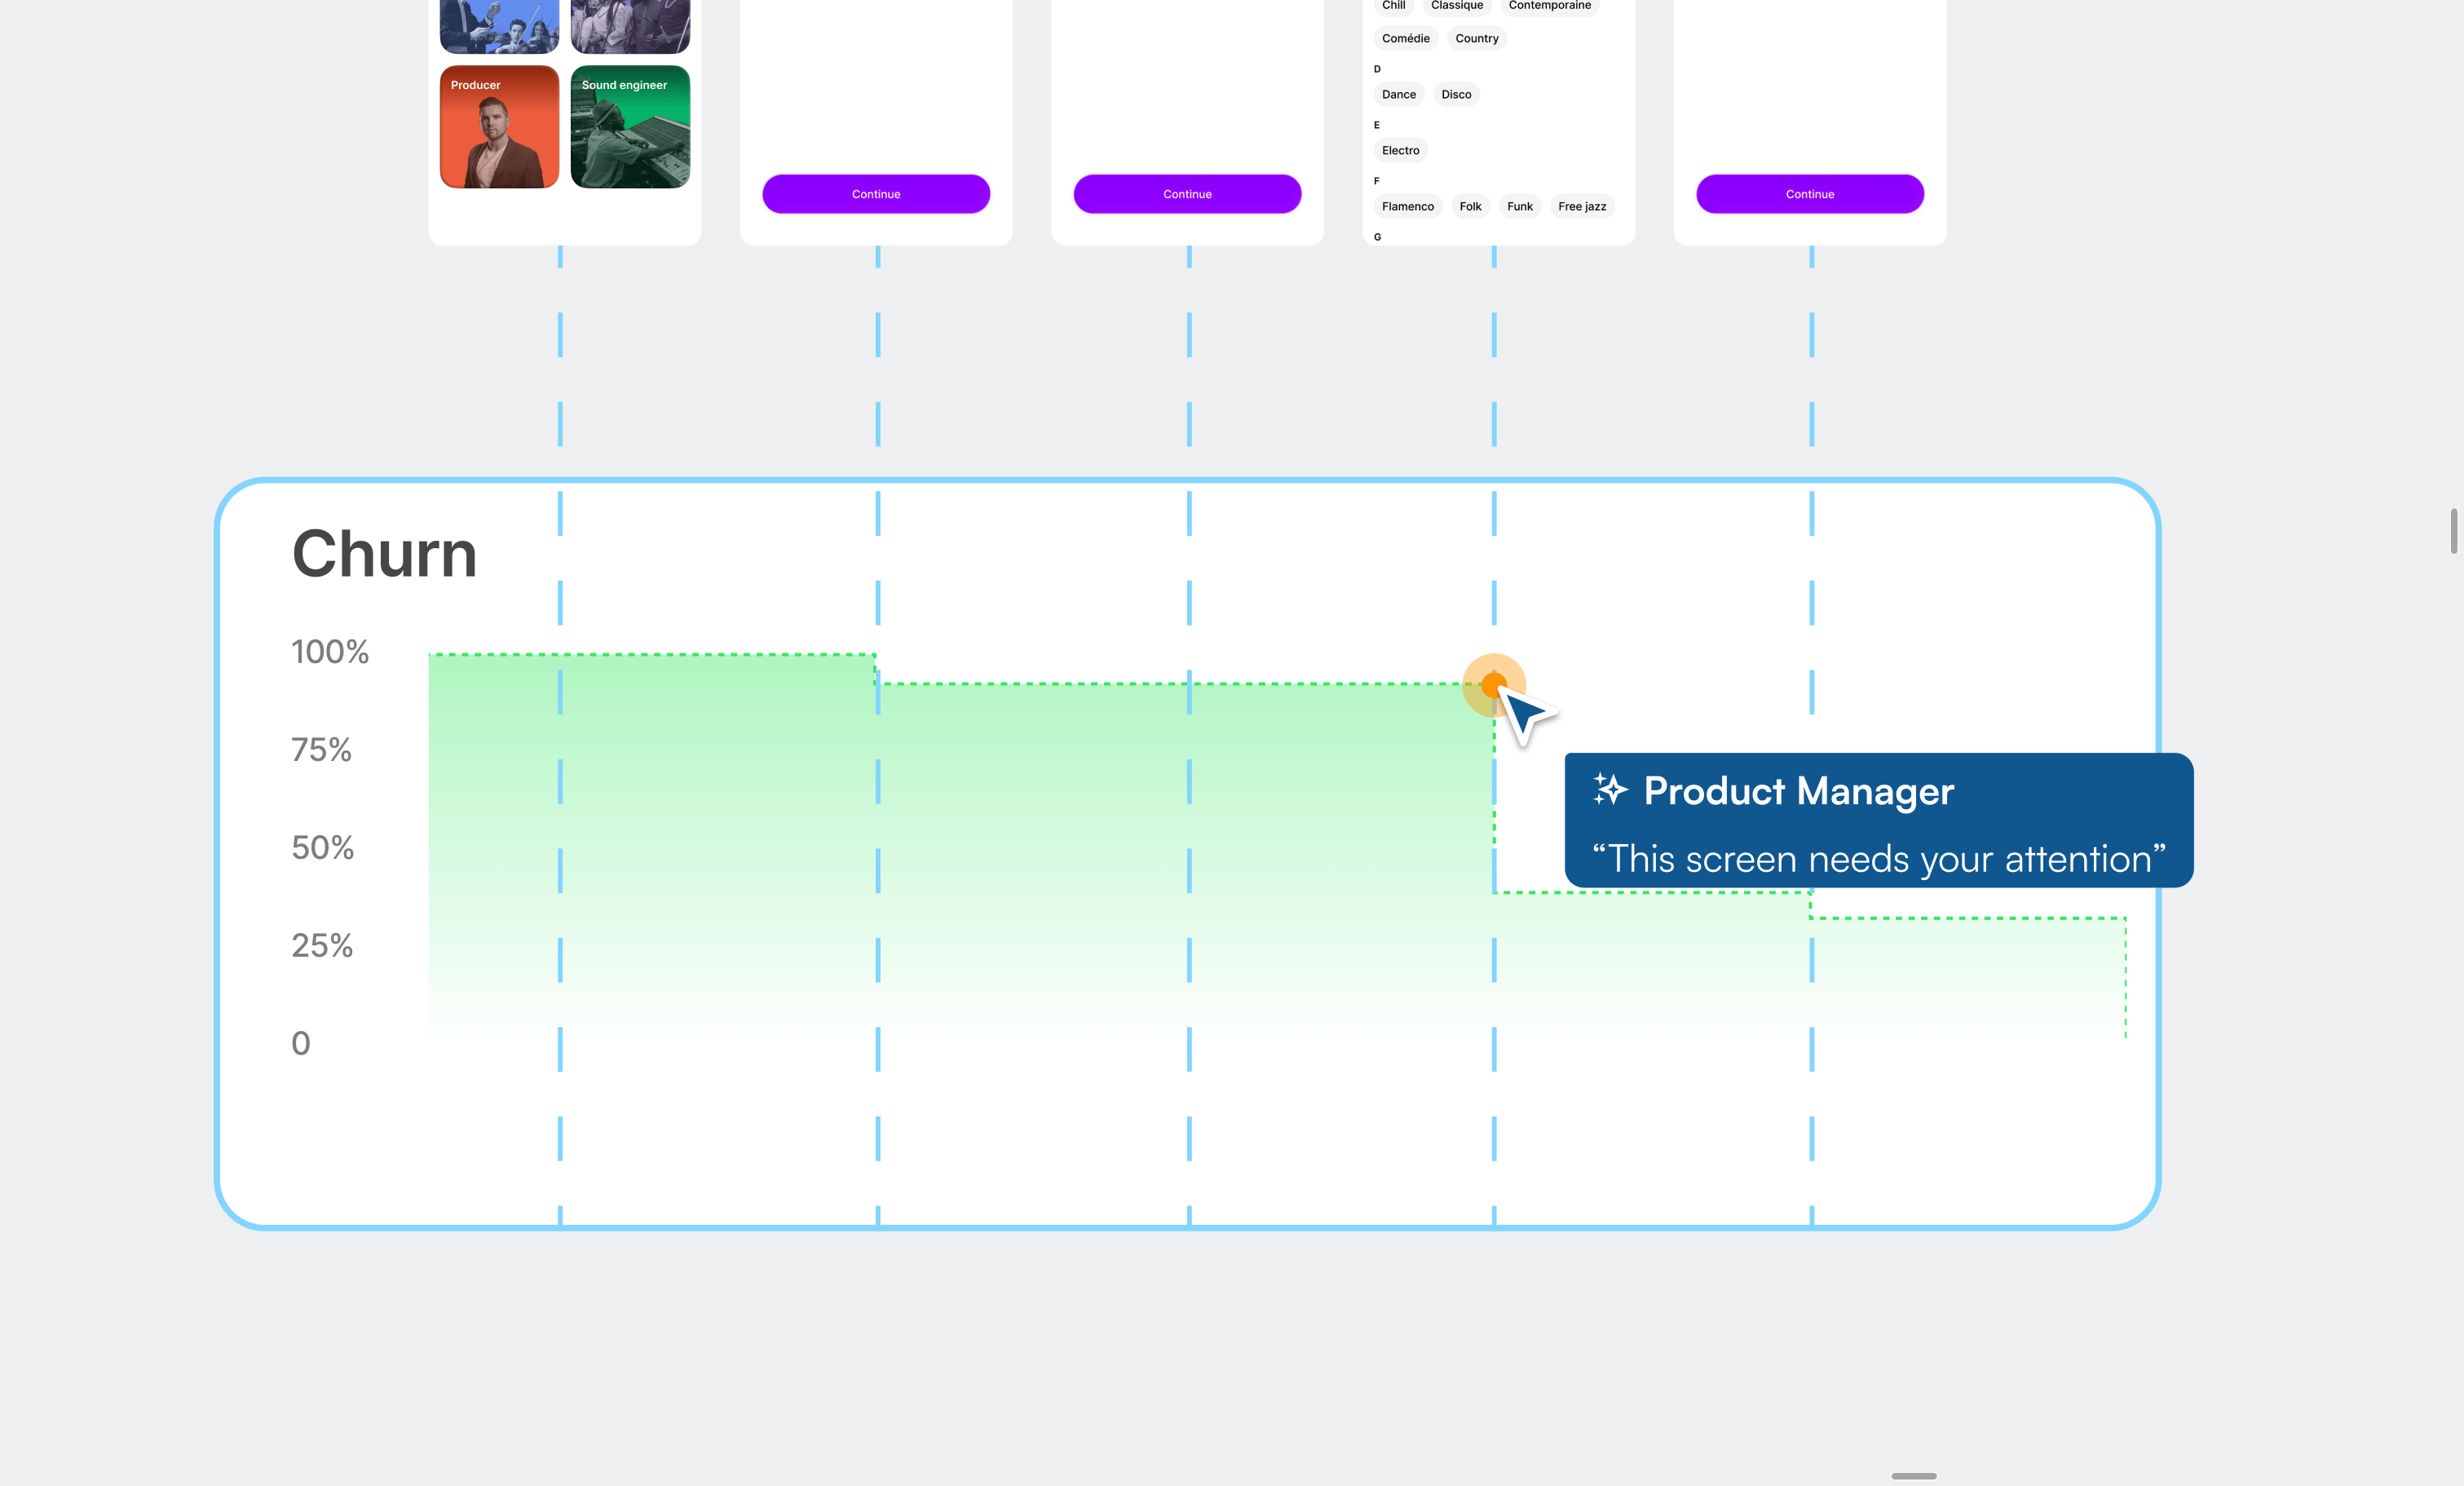Viewport: 2464px width, 1486px height.
Task: Click the Product Manager tooltip message
Action: [1878, 859]
